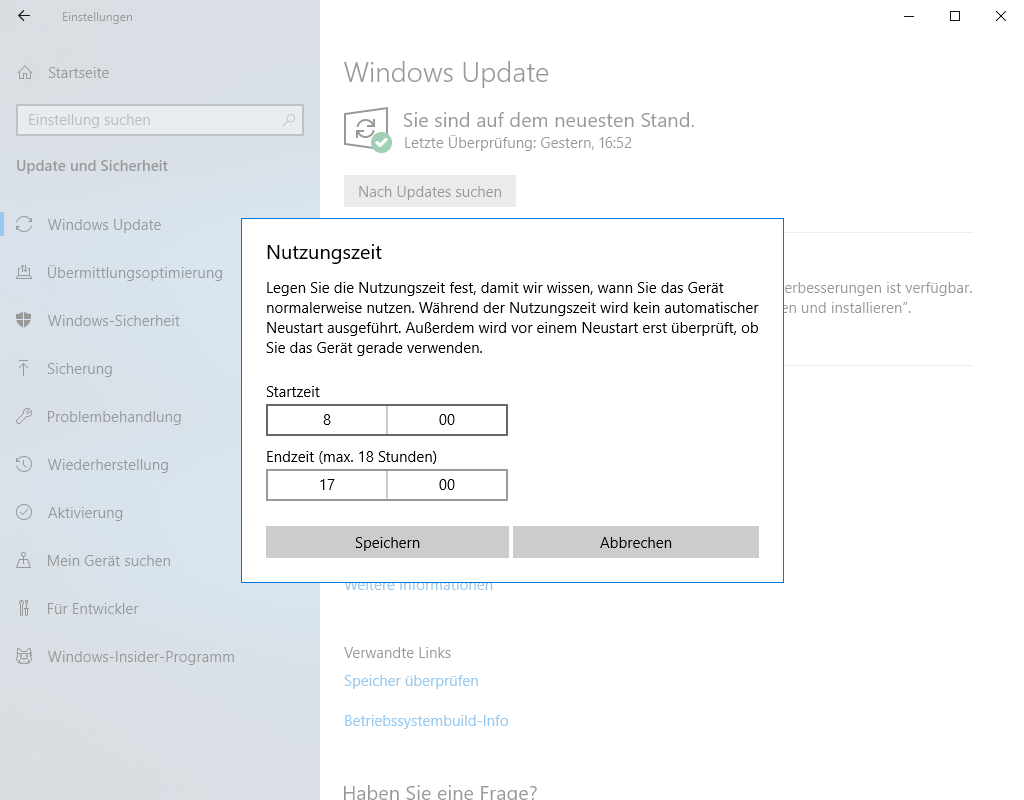Click the Update und Sicherheit heading

point(92,166)
